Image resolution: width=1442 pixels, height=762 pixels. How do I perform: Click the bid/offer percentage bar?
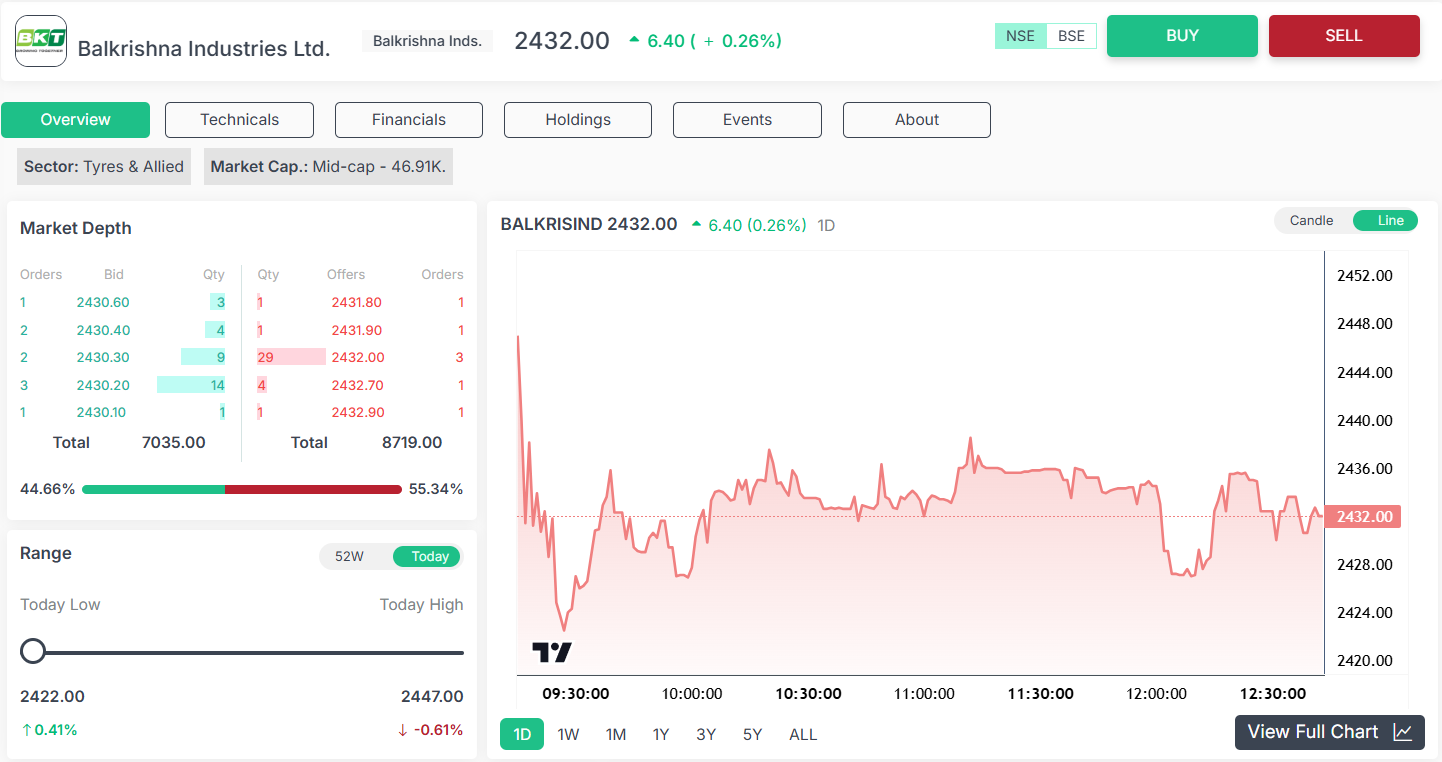pyautogui.click(x=242, y=490)
